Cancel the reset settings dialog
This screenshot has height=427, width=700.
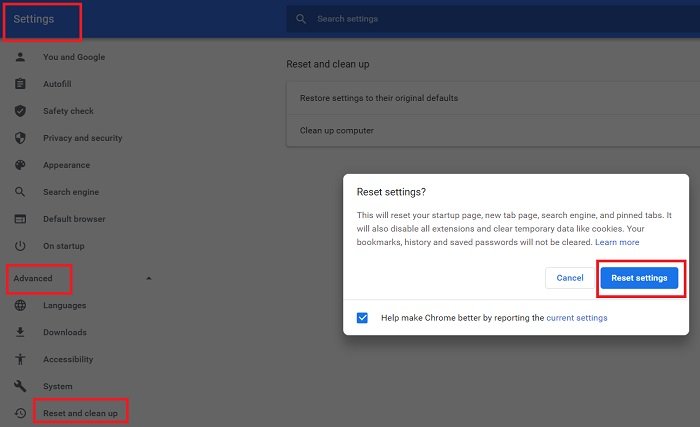click(x=570, y=278)
